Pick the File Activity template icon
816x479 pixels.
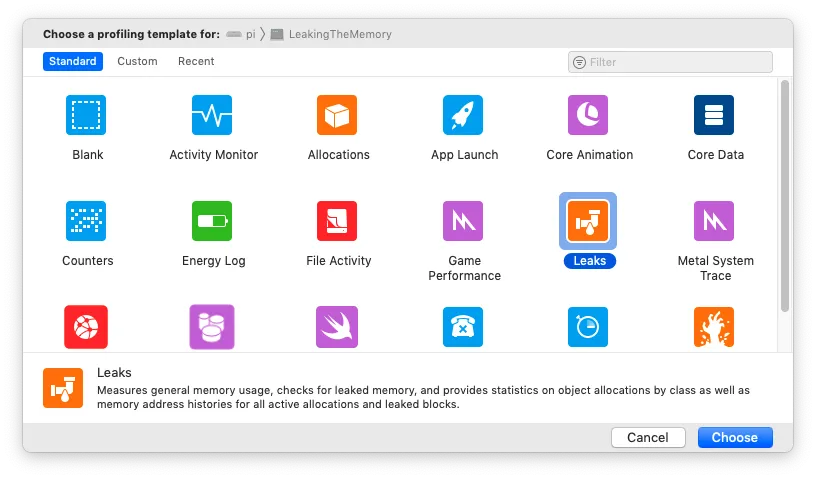(337, 221)
